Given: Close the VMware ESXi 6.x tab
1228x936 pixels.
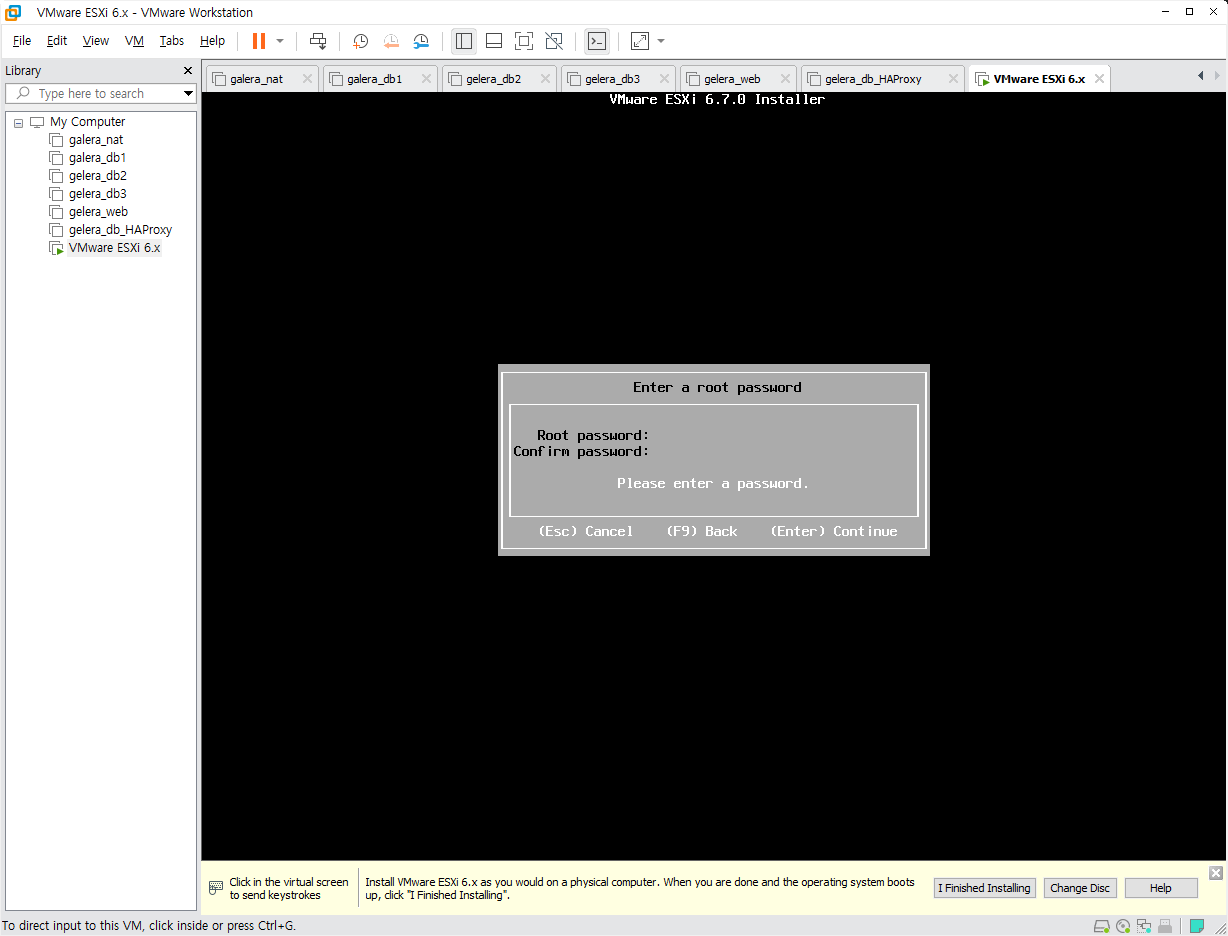Looking at the screenshot, I should tap(1098, 79).
